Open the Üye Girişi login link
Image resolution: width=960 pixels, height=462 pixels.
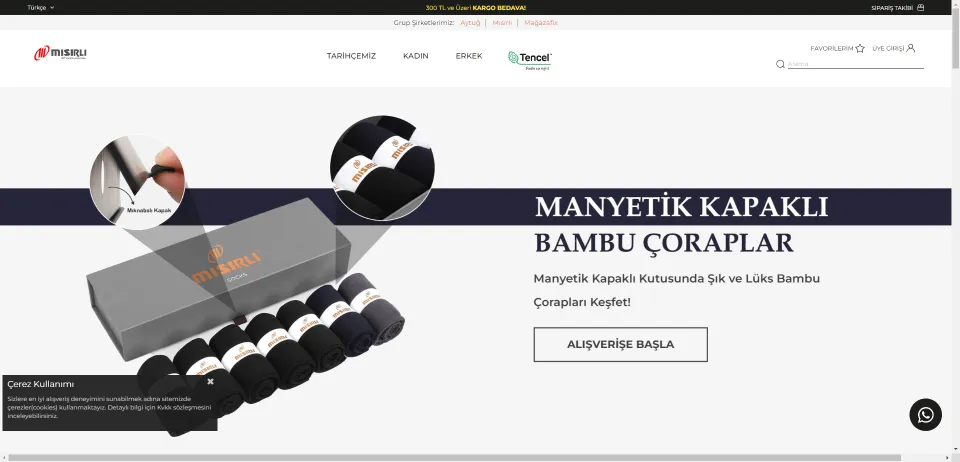[888, 48]
